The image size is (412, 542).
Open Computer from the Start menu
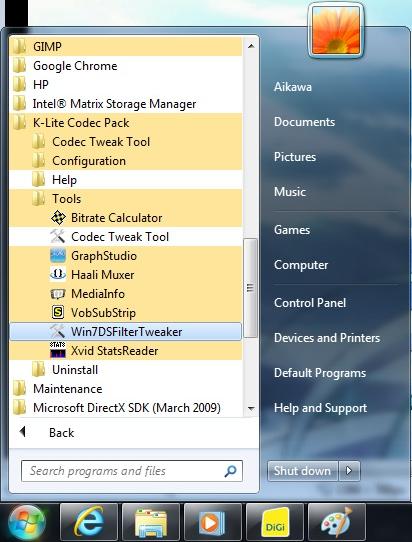[x=301, y=265]
